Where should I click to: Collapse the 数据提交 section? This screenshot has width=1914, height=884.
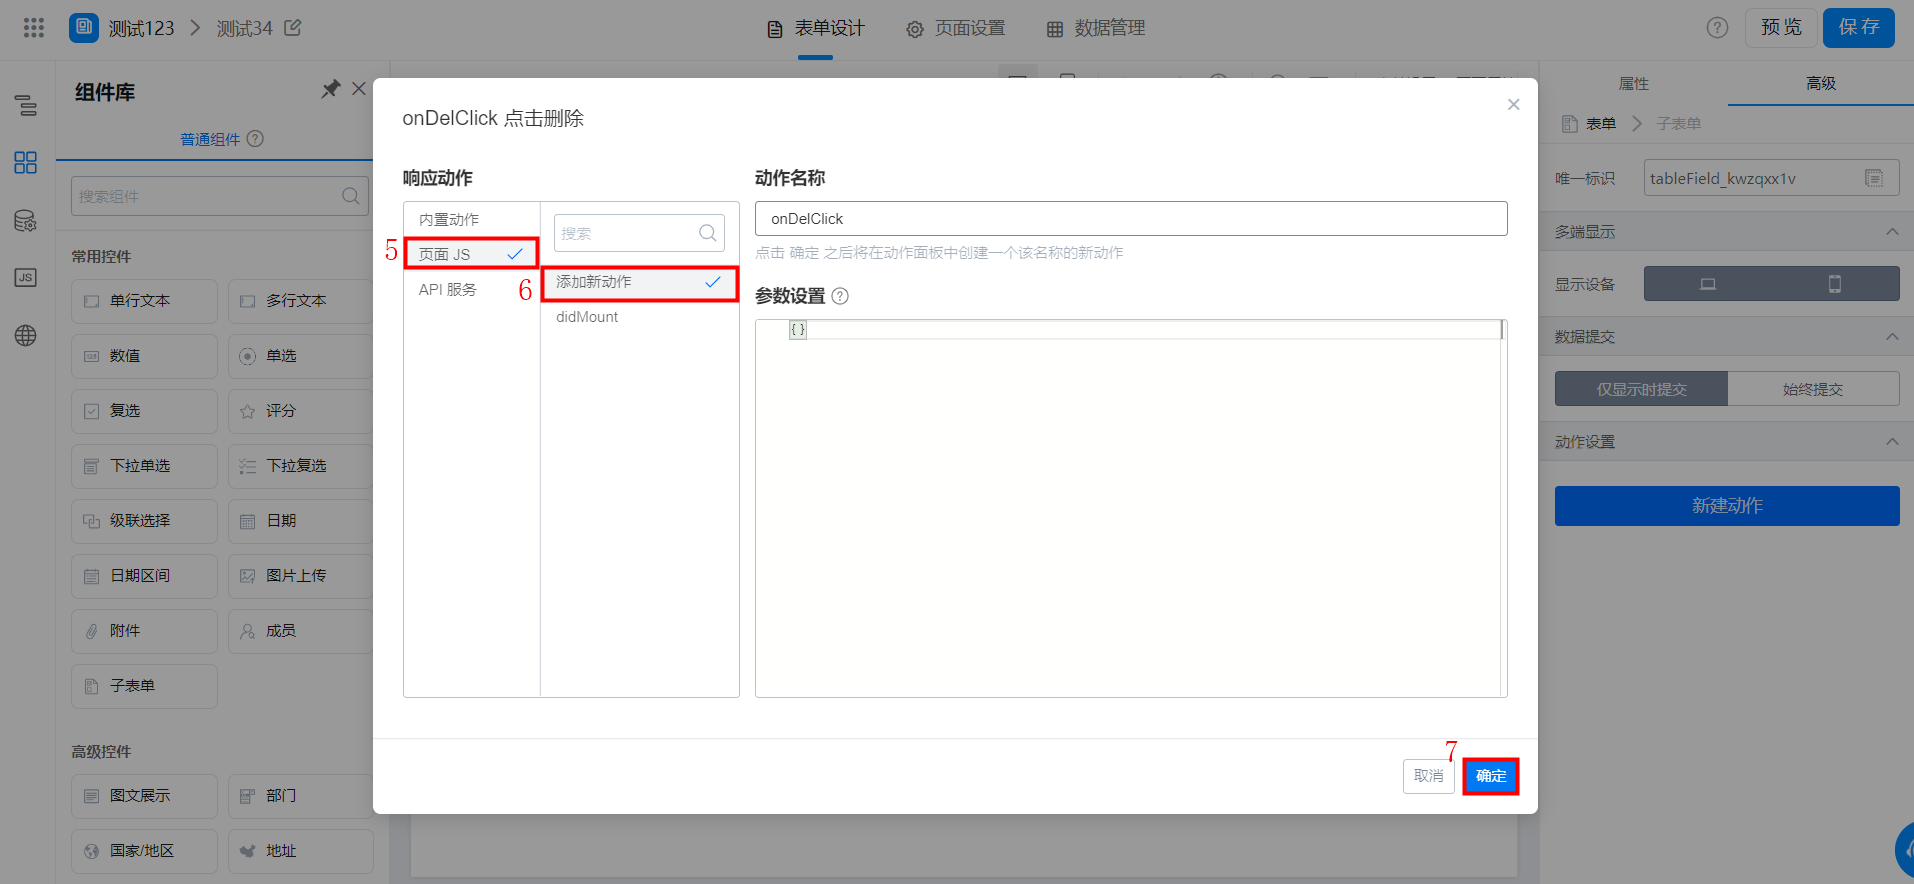point(1892,337)
